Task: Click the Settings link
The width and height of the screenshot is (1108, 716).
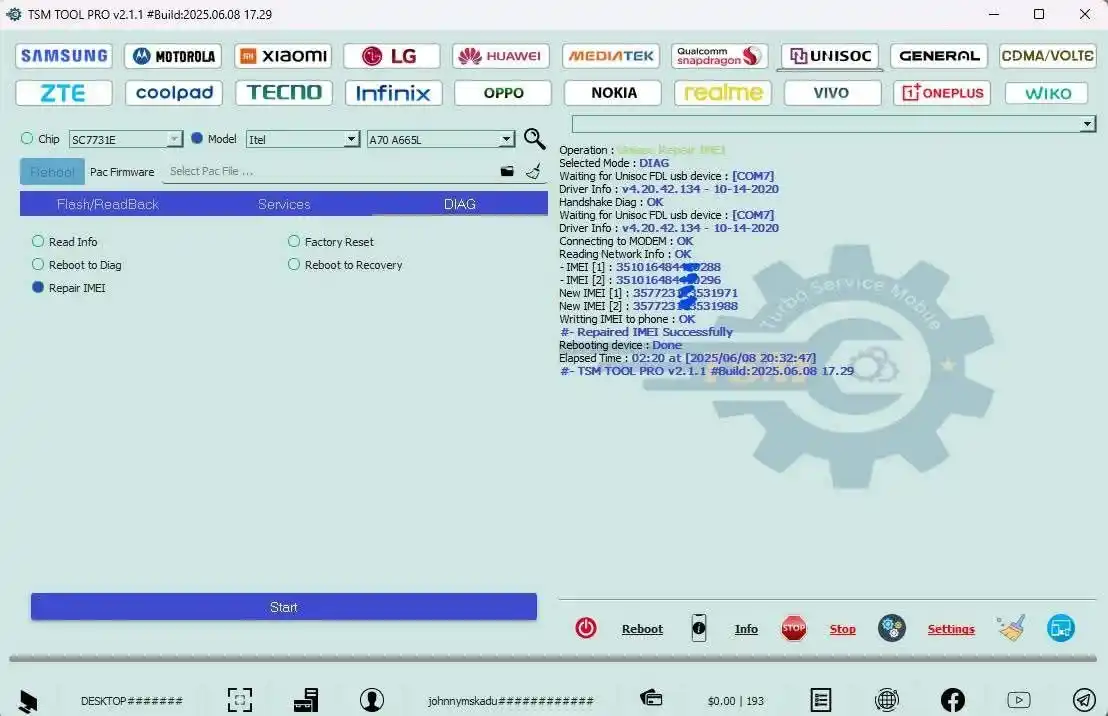Action: coord(951,629)
